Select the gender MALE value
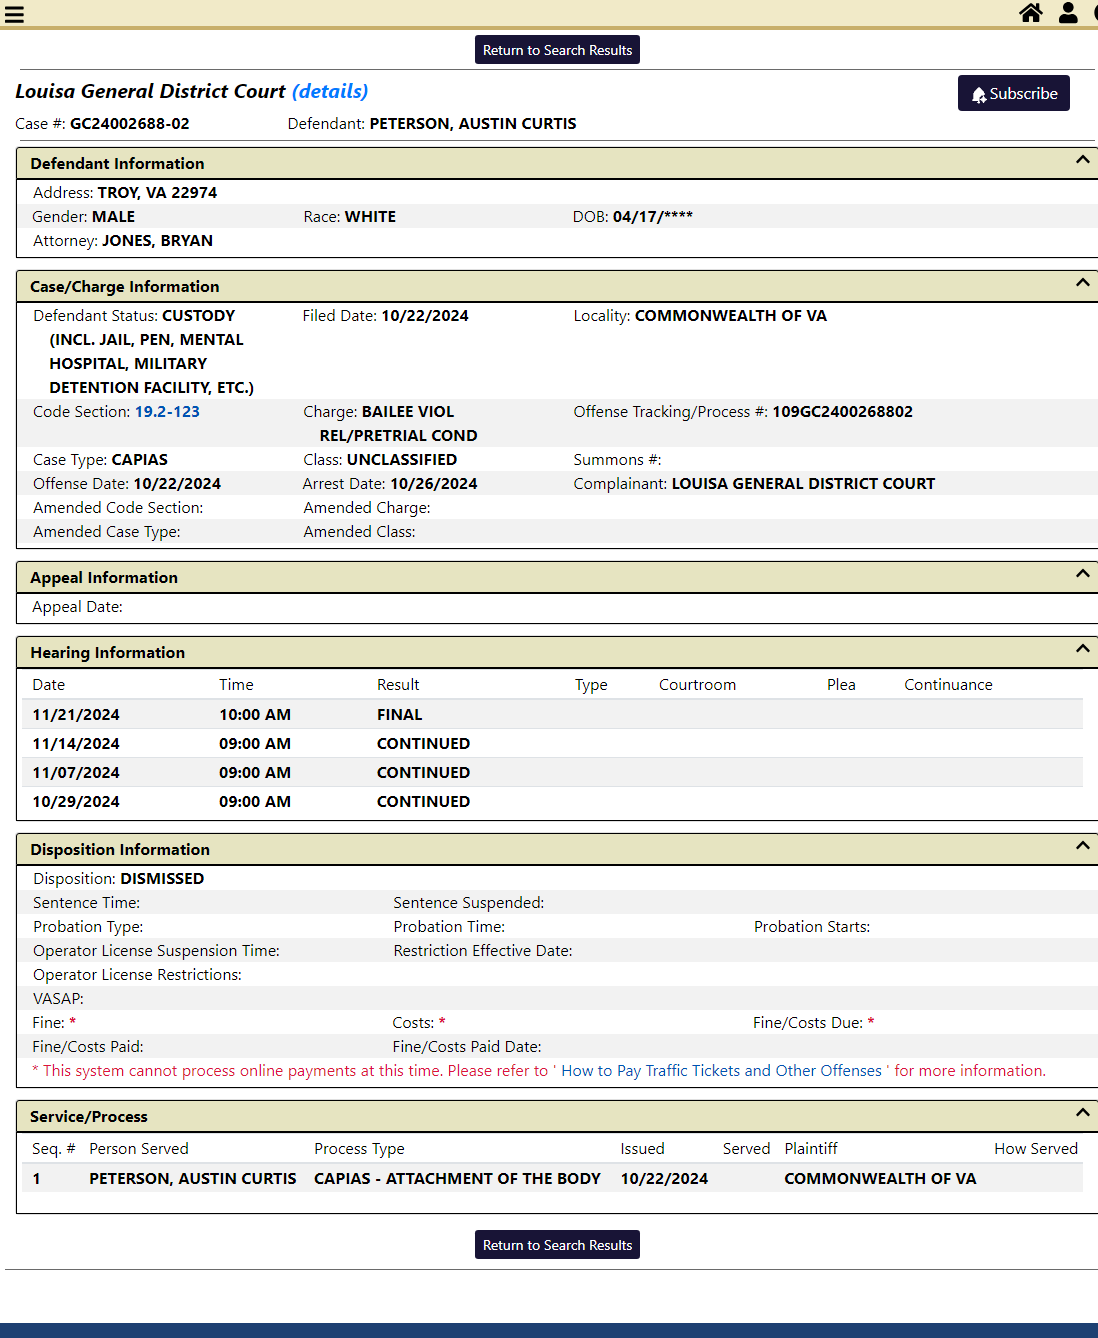Image resolution: width=1098 pixels, height=1338 pixels. (113, 217)
